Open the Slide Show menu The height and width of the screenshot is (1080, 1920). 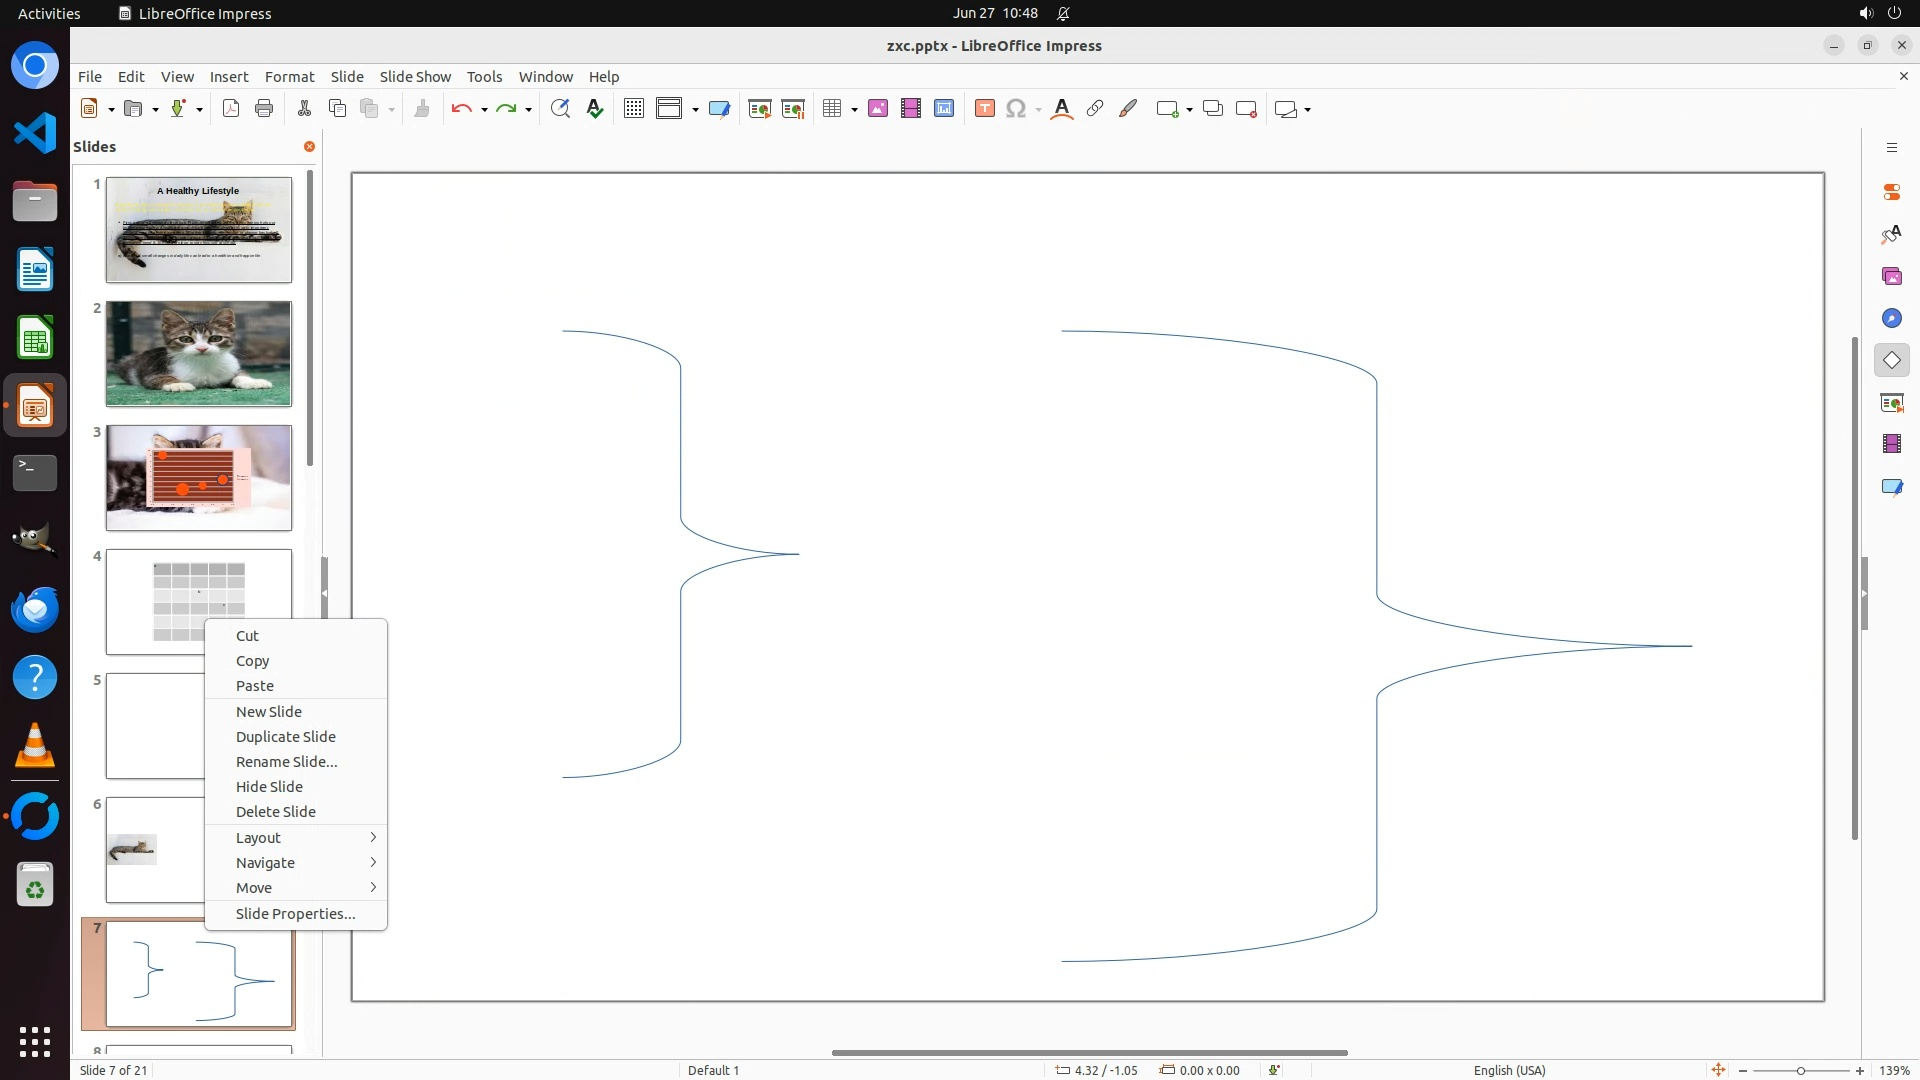coord(415,76)
